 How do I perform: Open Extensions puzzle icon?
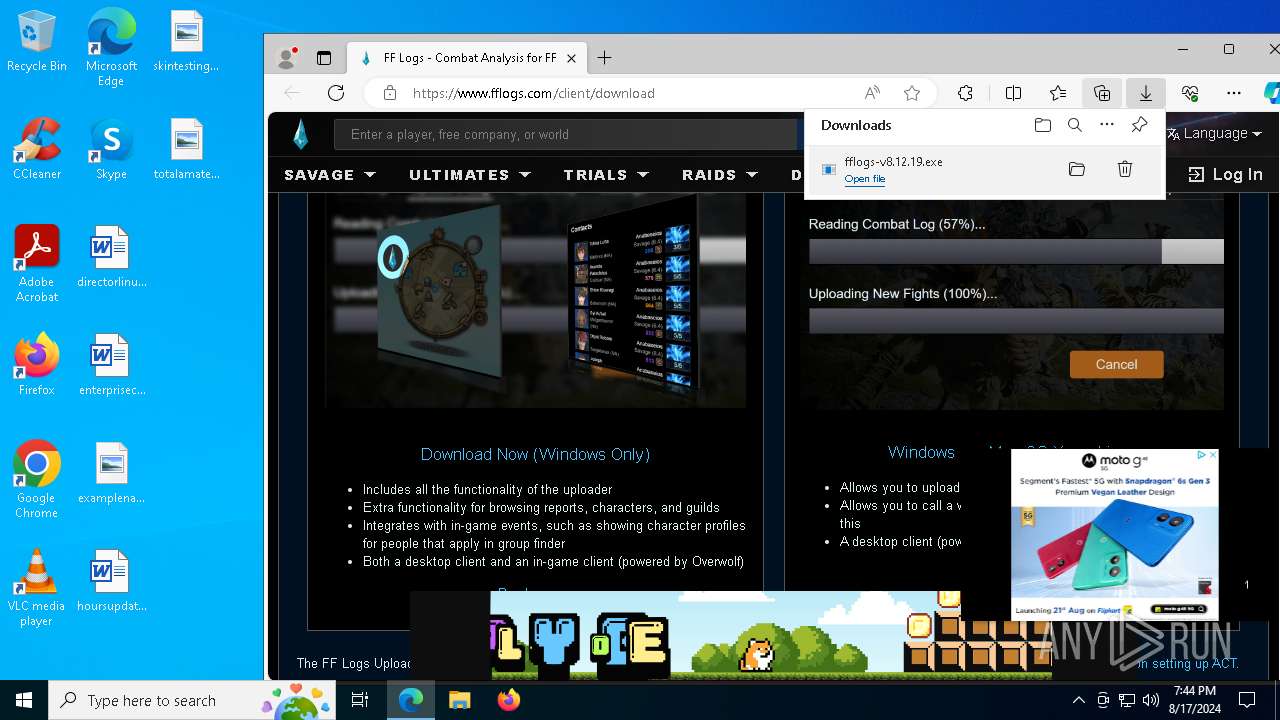(965, 93)
